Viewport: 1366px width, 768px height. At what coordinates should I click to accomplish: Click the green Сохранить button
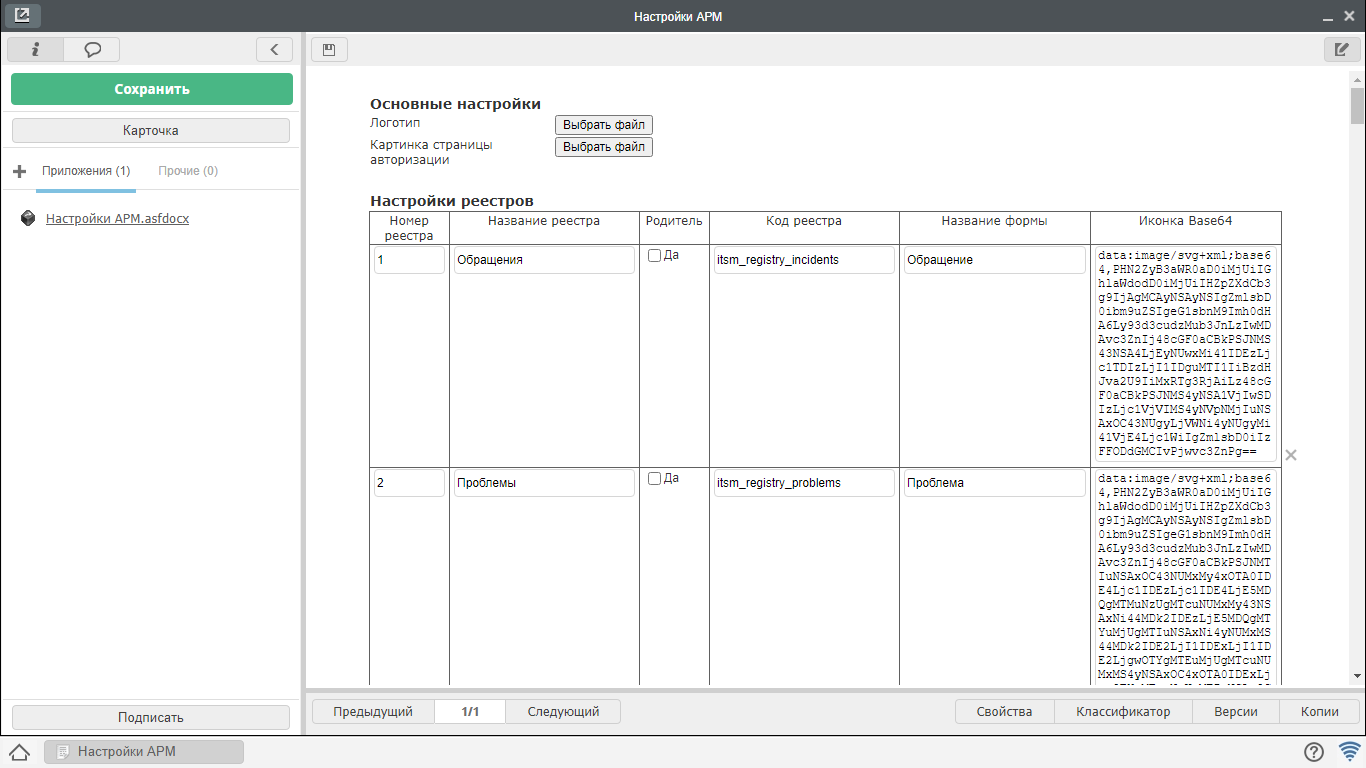[x=152, y=89]
